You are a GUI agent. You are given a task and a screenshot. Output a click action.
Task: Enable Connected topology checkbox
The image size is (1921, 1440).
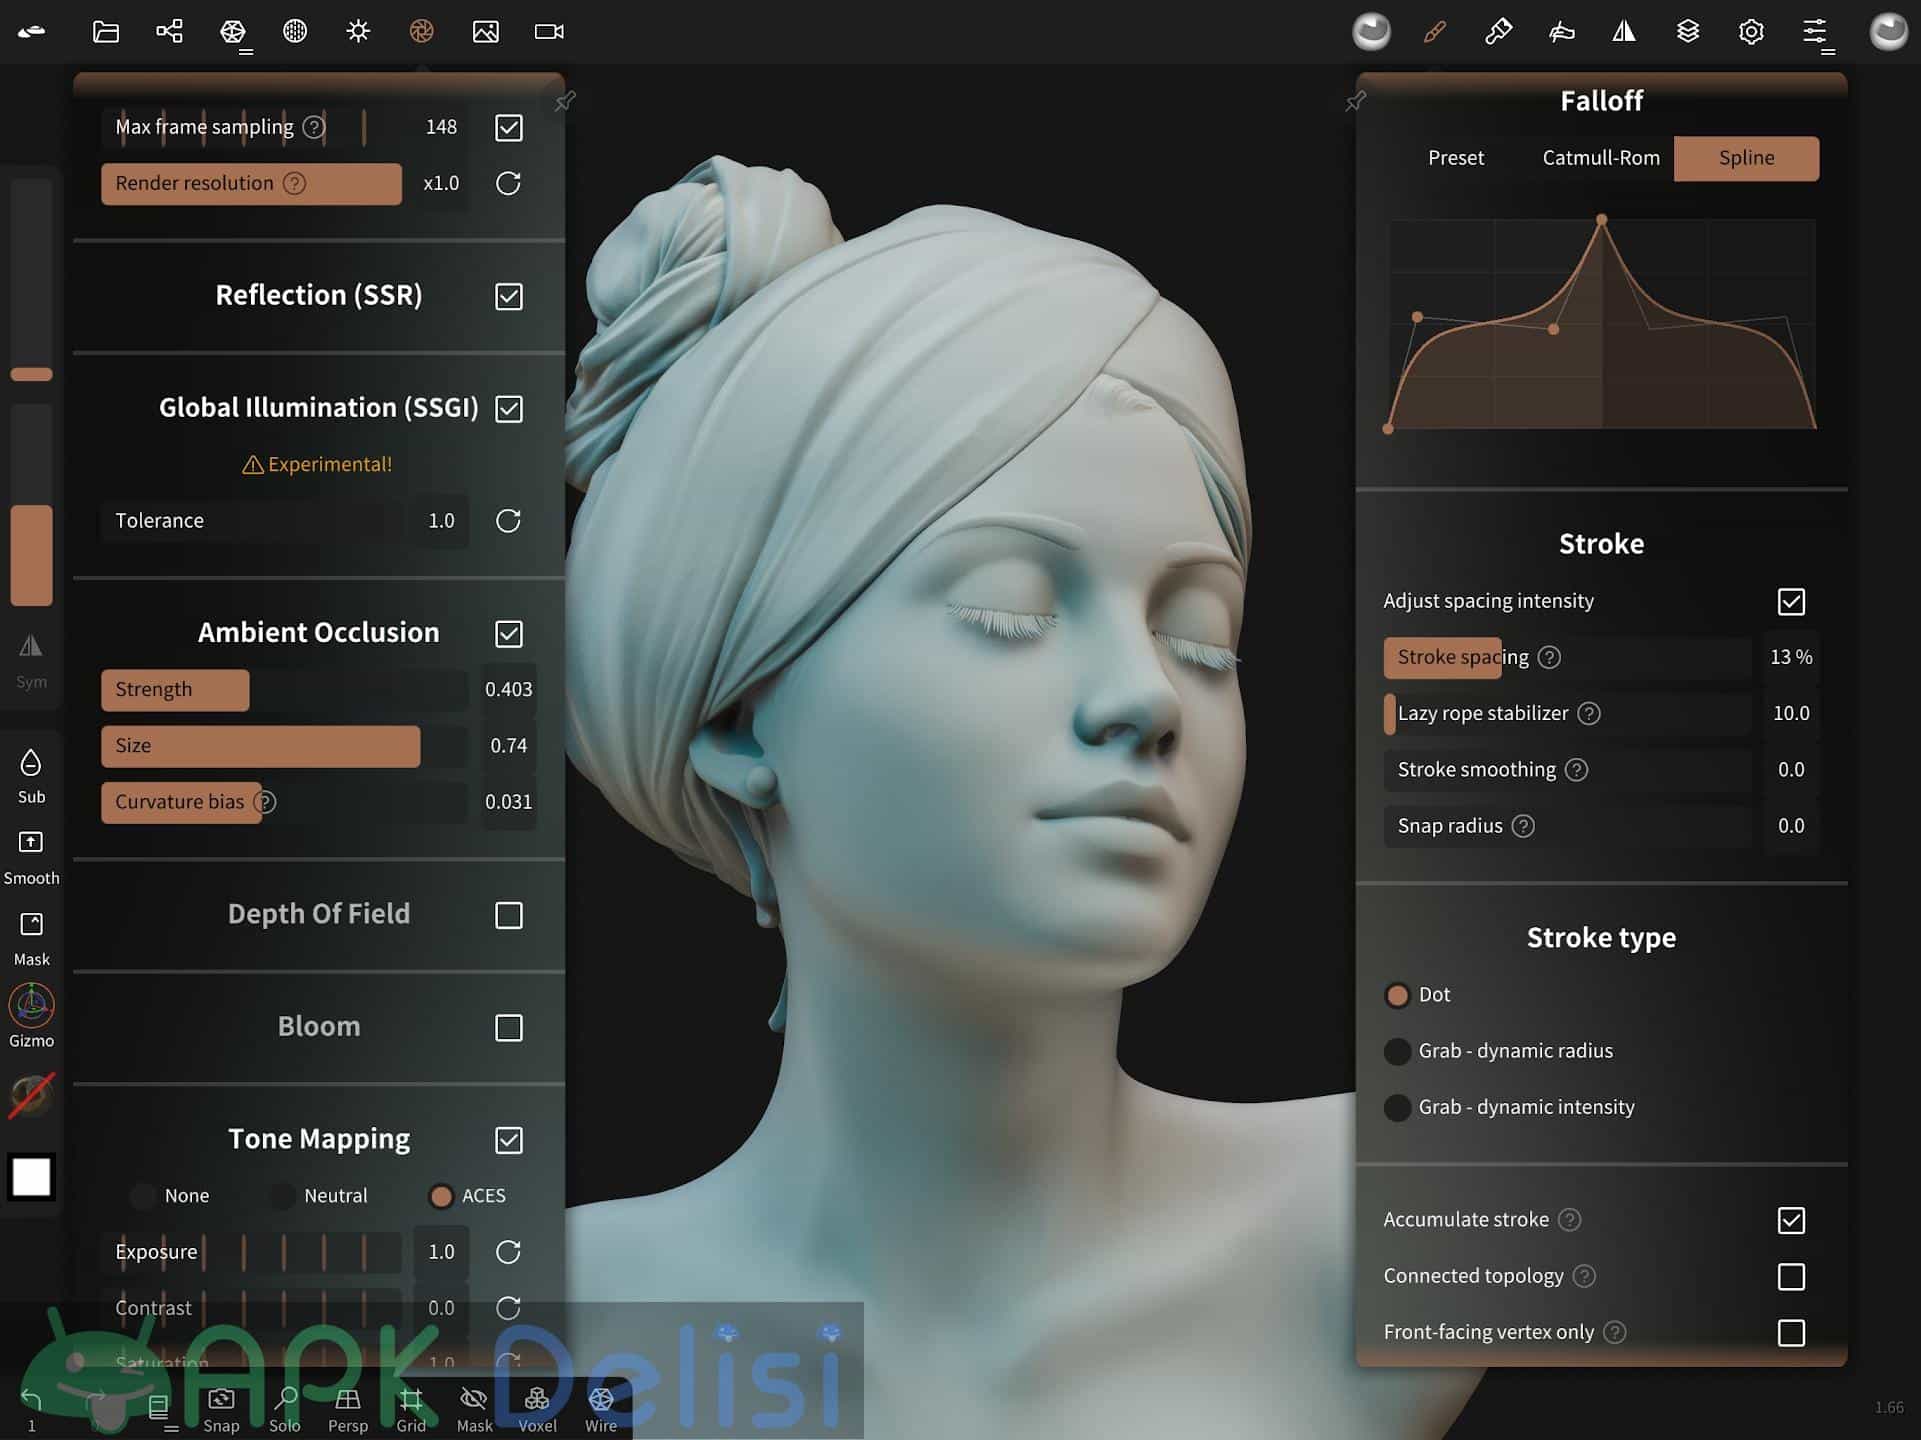coord(1791,1276)
